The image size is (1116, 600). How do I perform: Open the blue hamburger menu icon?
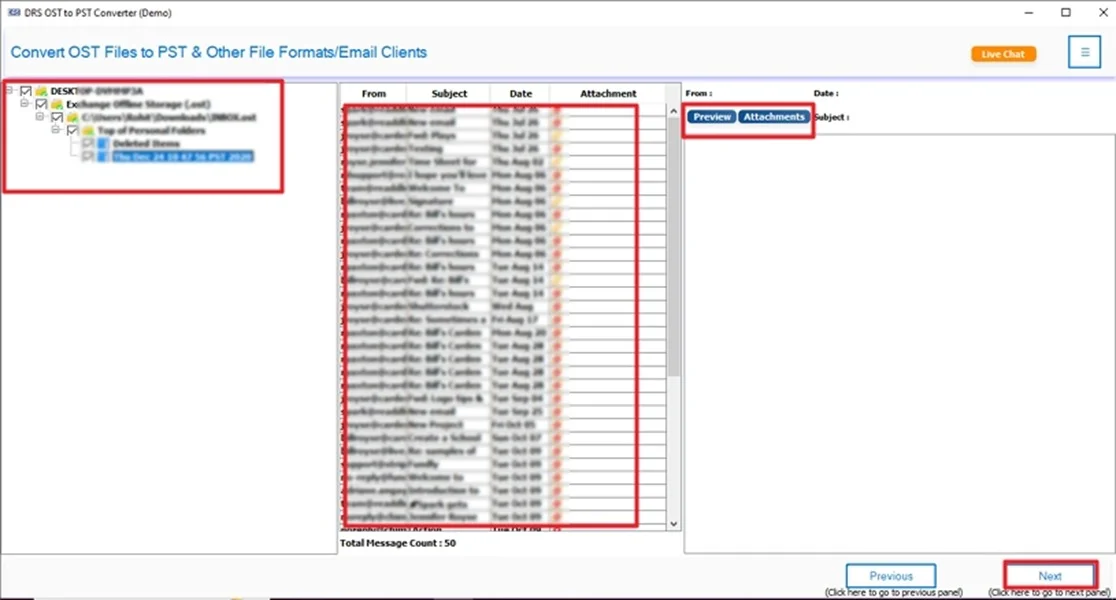tap(1084, 52)
